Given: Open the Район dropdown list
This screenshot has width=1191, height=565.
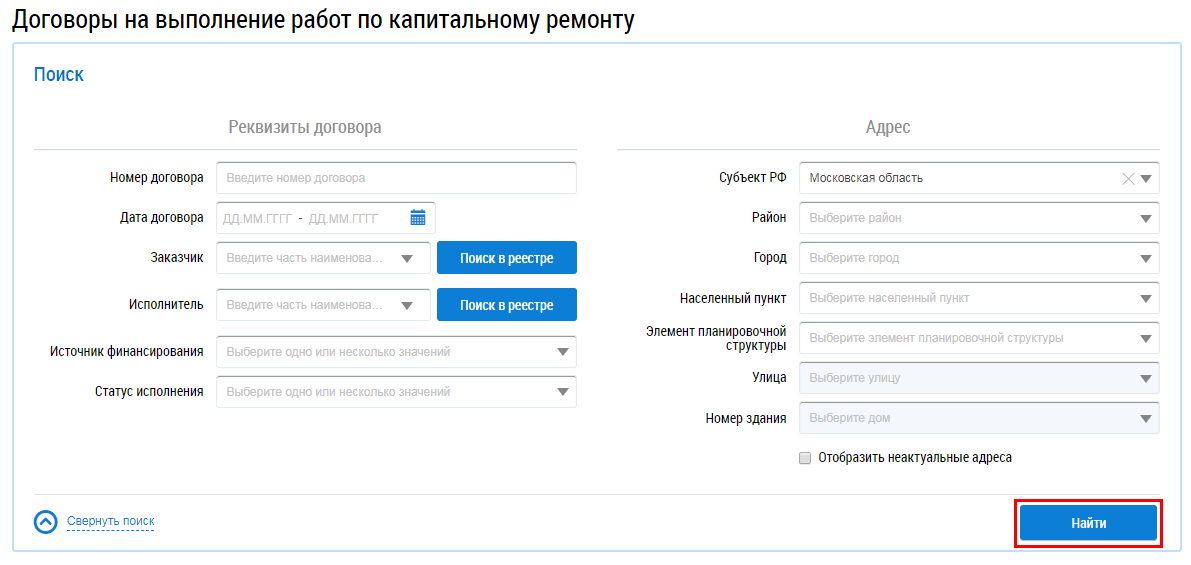Looking at the screenshot, I should pos(1146,218).
